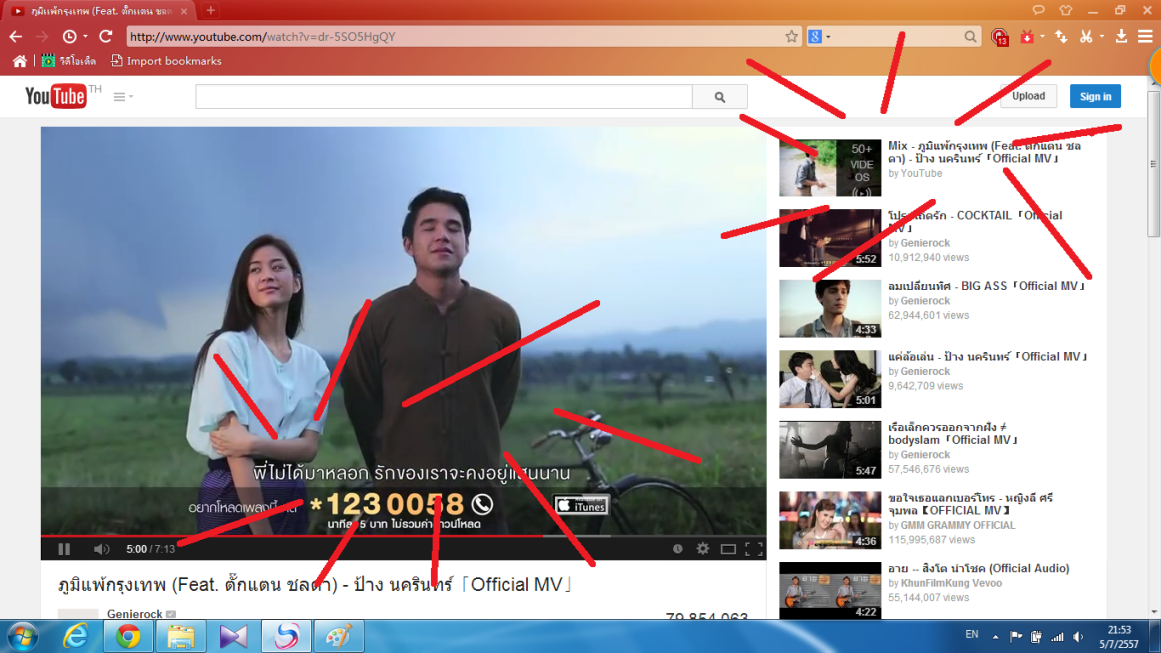1161x653 pixels.
Task: Open the Windows Start button
Action: pyautogui.click(x=23, y=636)
